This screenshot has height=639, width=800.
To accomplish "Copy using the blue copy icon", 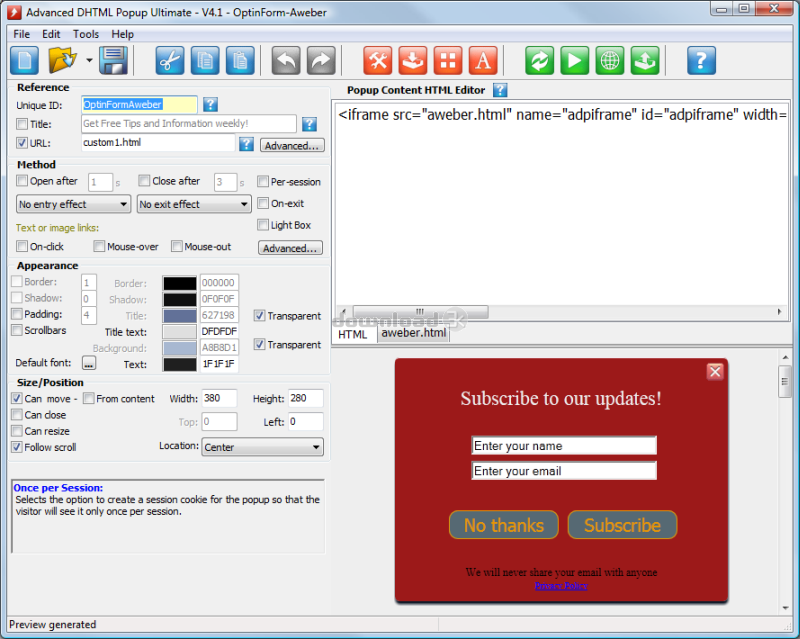I will pyautogui.click(x=205, y=61).
